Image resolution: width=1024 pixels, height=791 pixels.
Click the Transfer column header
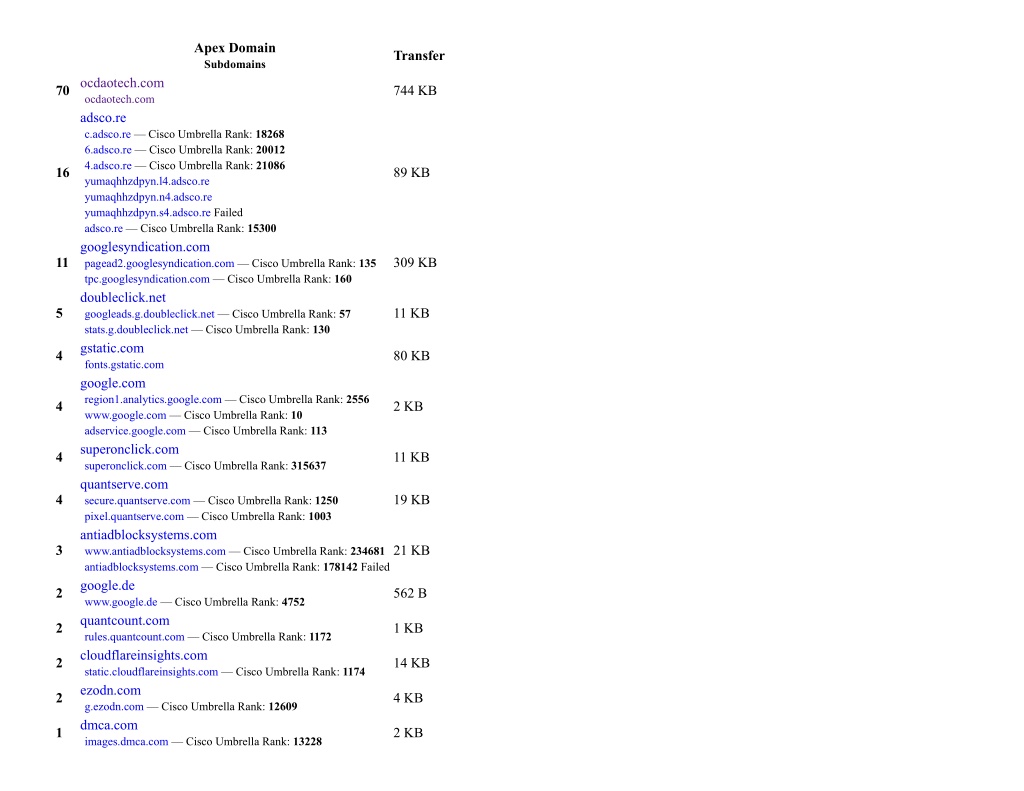419,56
